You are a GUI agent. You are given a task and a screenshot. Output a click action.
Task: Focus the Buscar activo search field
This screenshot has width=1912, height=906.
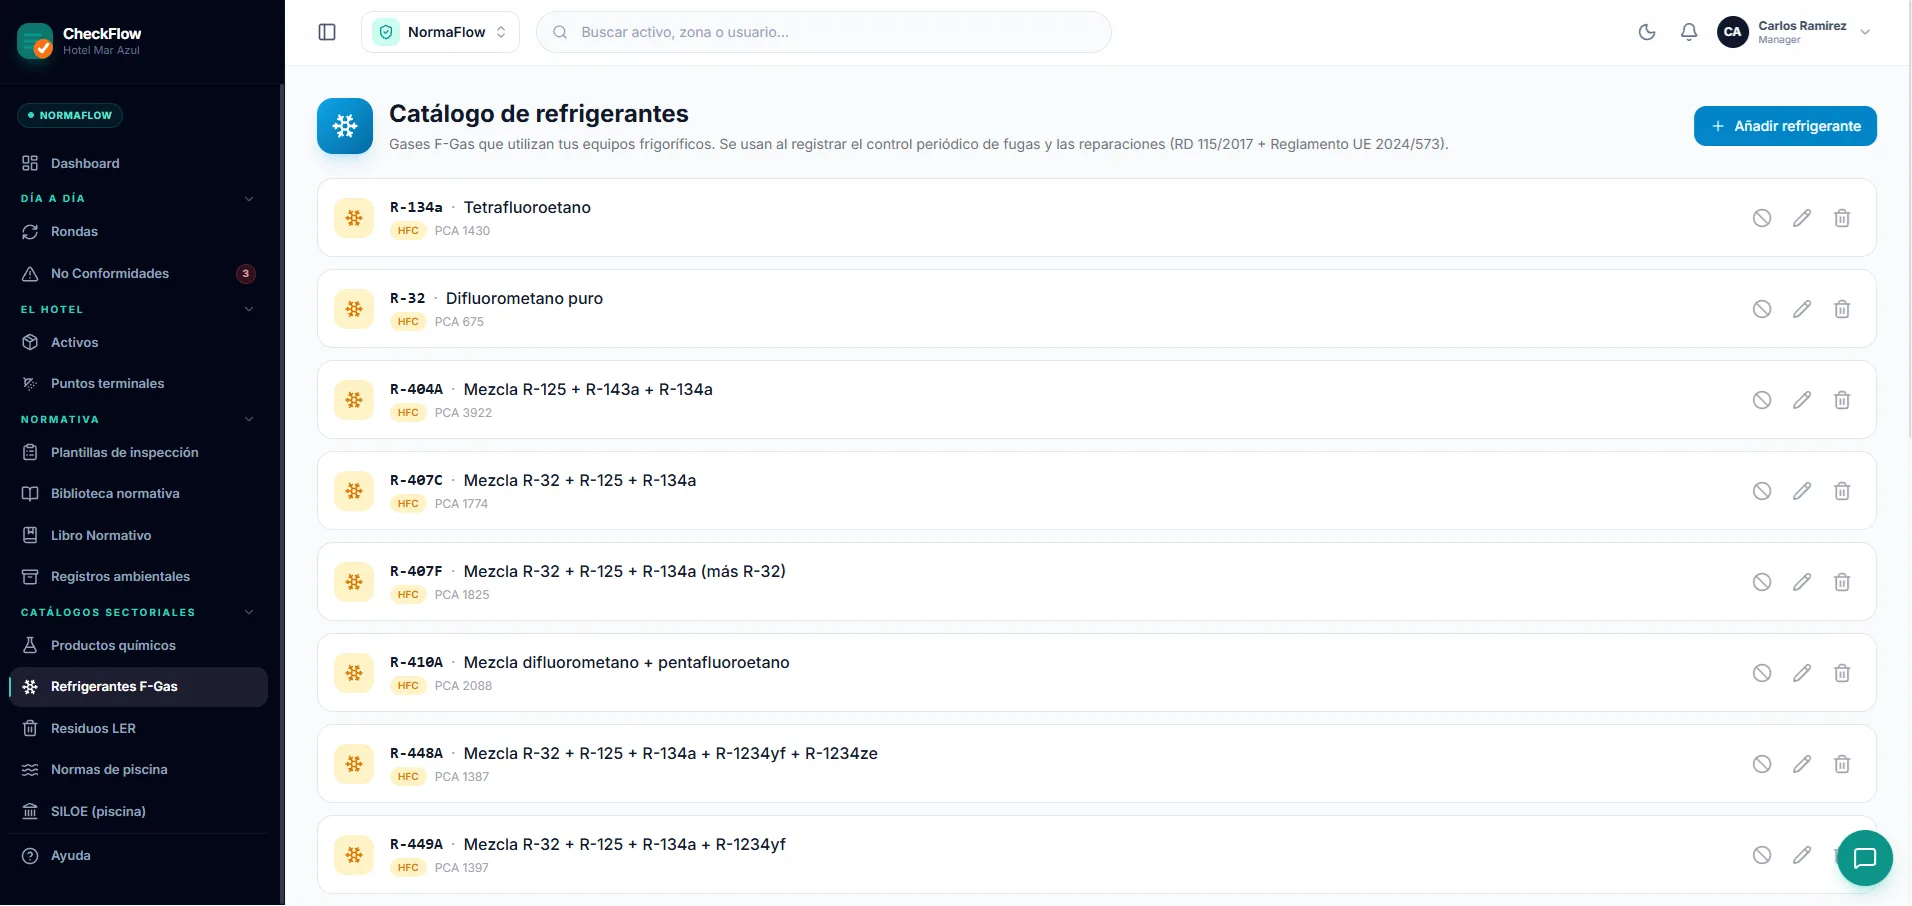coord(824,32)
